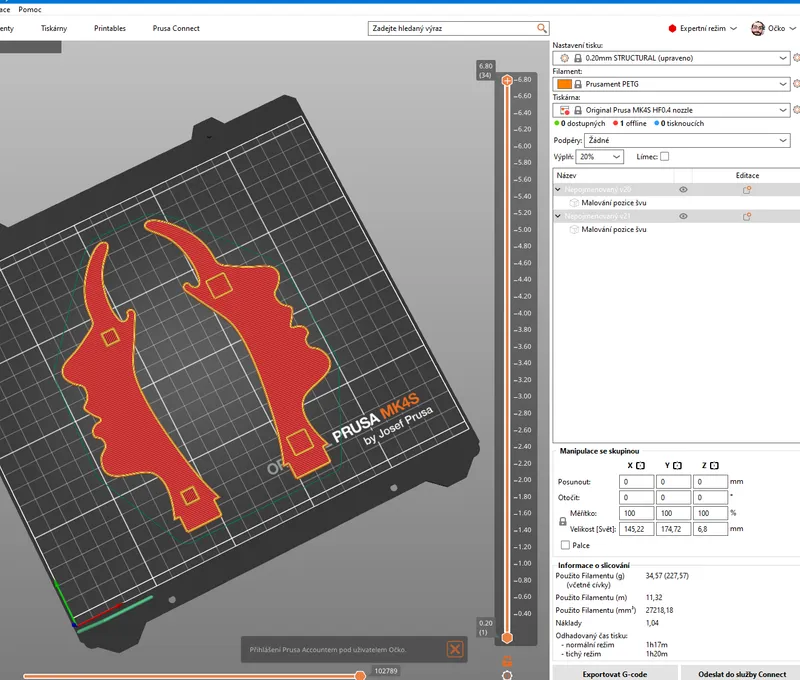Click the mirror icon next to Z
Image resolution: width=800 pixels, height=680 pixels.
click(x=714, y=465)
